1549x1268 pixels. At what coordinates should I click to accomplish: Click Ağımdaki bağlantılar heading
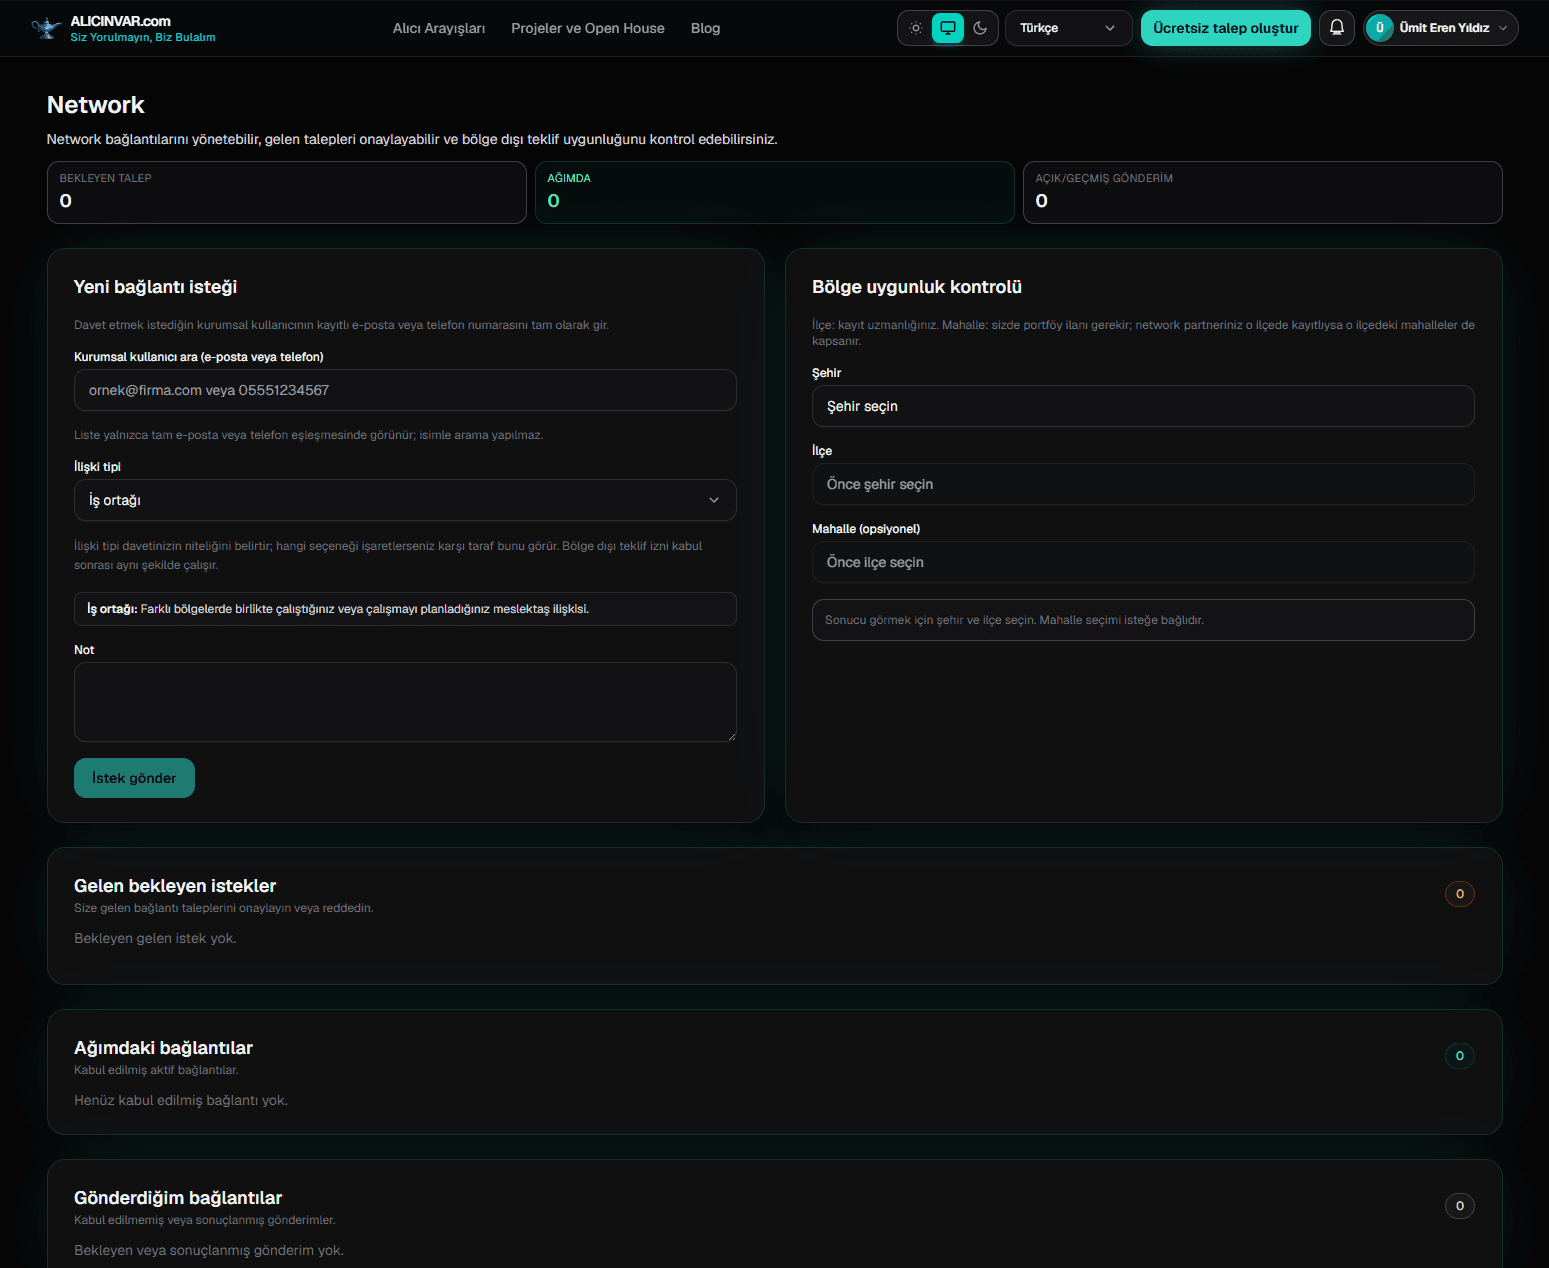pyautogui.click(x=163, y=1048)
